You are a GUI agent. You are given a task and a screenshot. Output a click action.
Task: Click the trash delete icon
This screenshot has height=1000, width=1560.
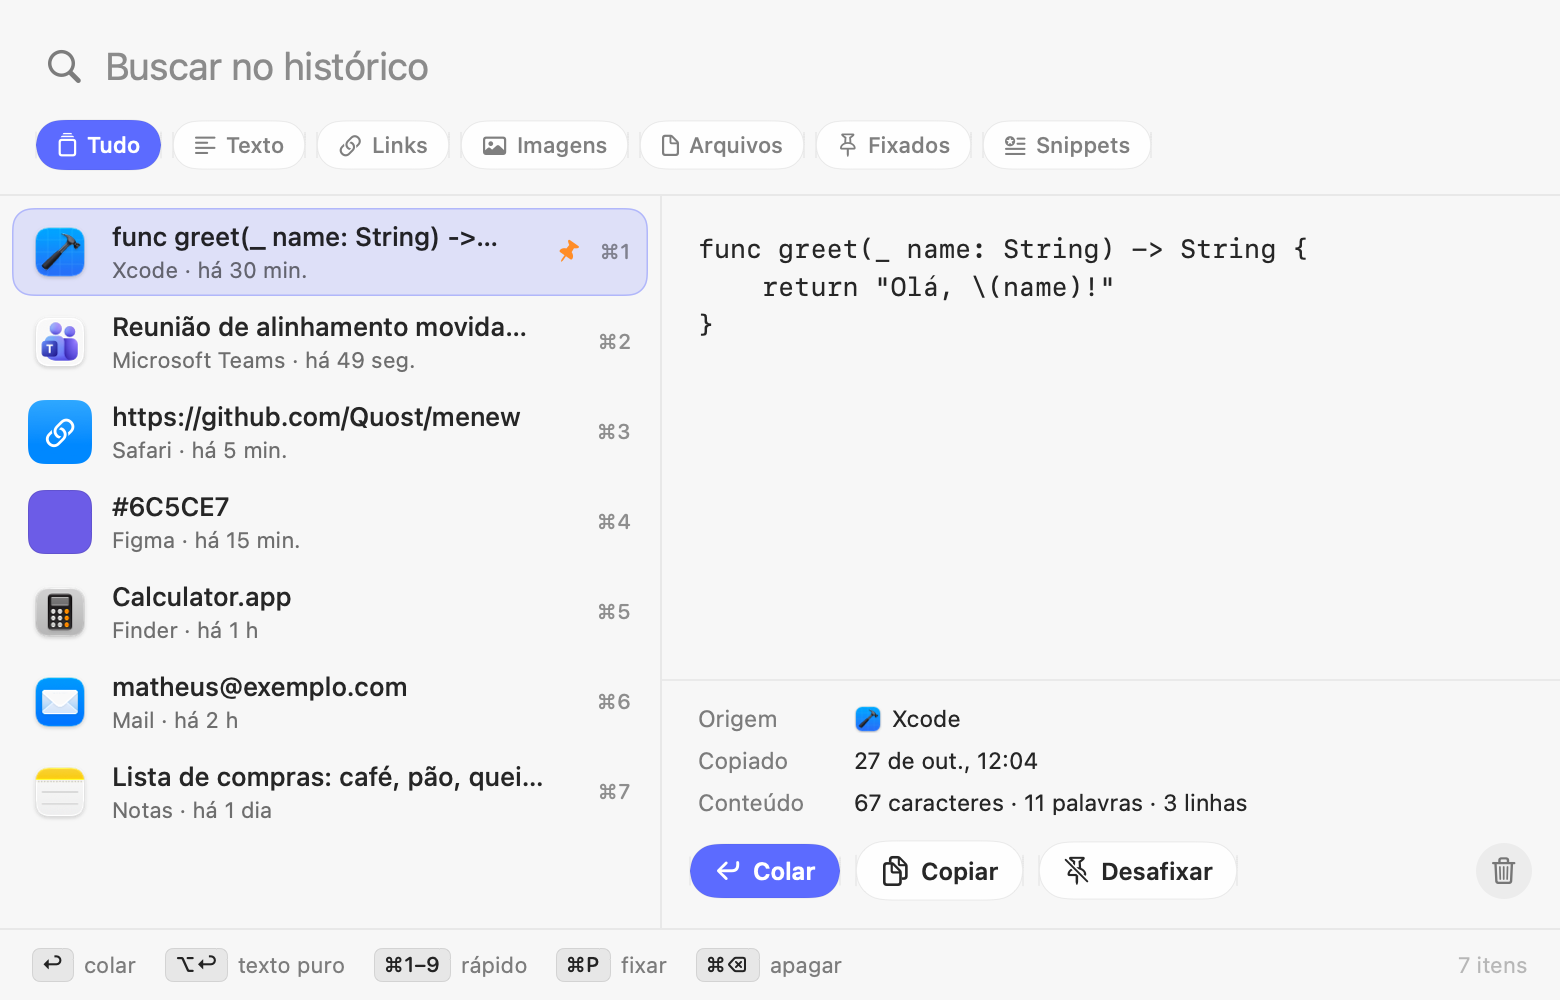tap(1504, 871)
